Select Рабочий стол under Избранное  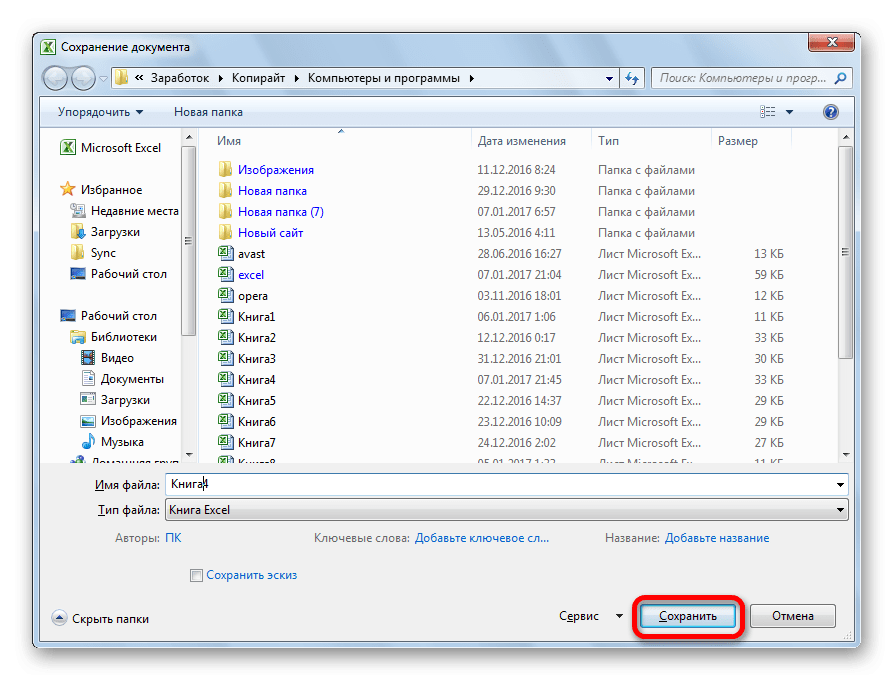tap(119, 274)
